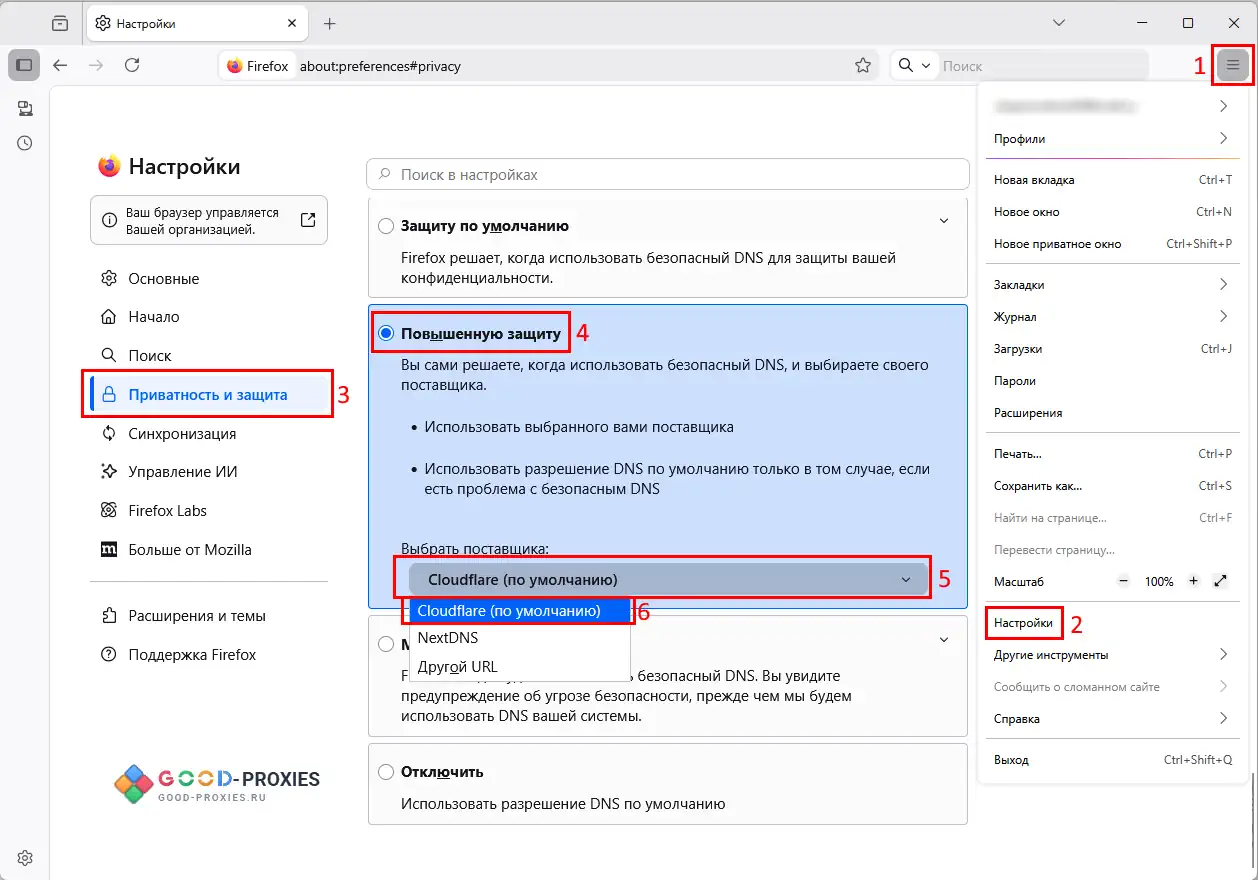Screen dimensions: 1258x880
Task: Click Новое окно in app menu
Action: pos(1113,212)
